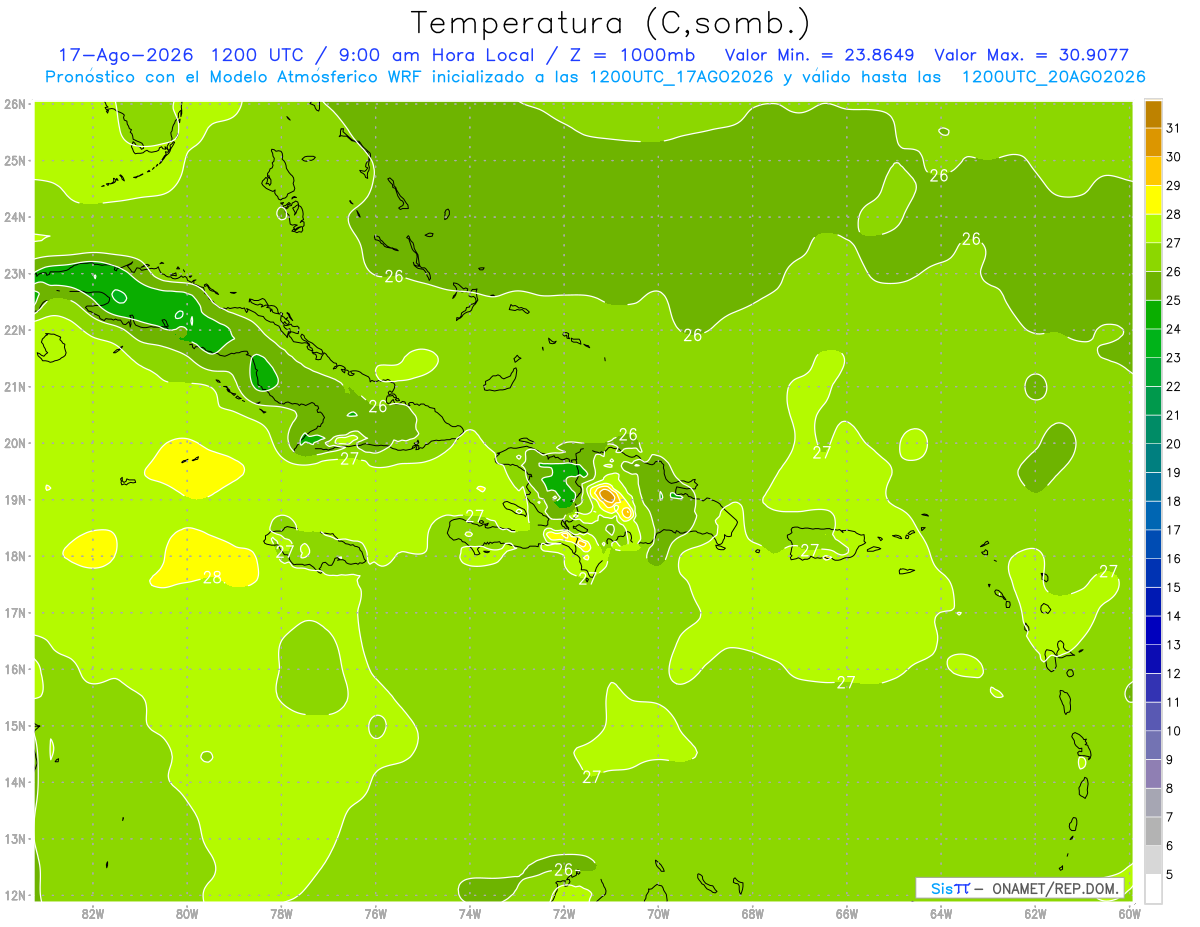This screenshot has height=927, width=1200.
Task: Click "9:00 am Hora Local" in the header
Action: pyautogui.click(x=440, y=55)
